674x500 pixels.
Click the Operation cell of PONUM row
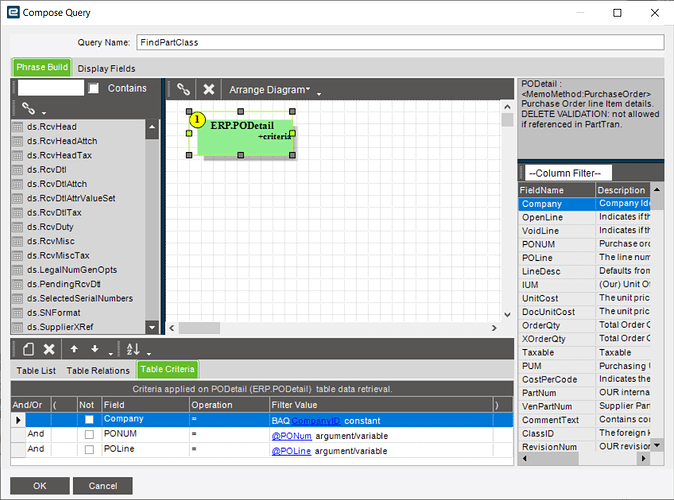click(x=229, y=434)
